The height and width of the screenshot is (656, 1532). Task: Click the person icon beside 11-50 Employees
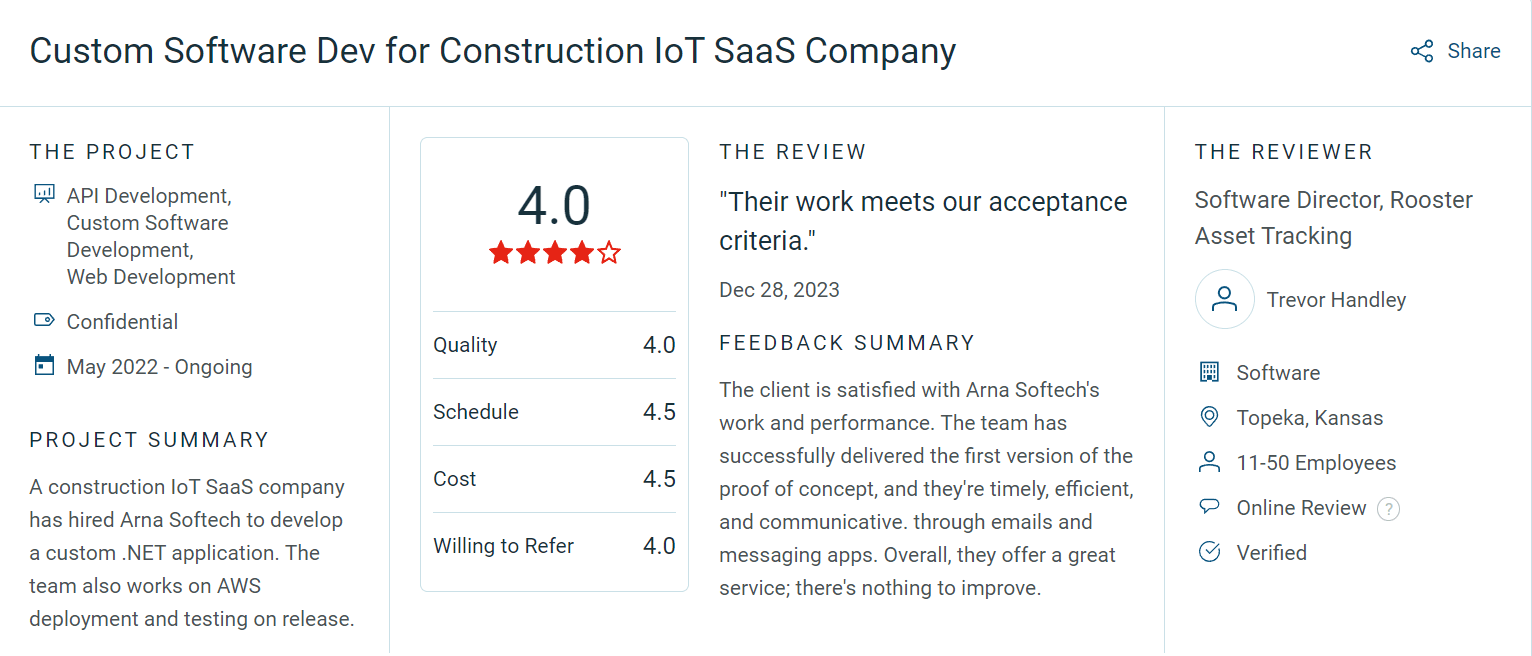(x=1209, y=462)
